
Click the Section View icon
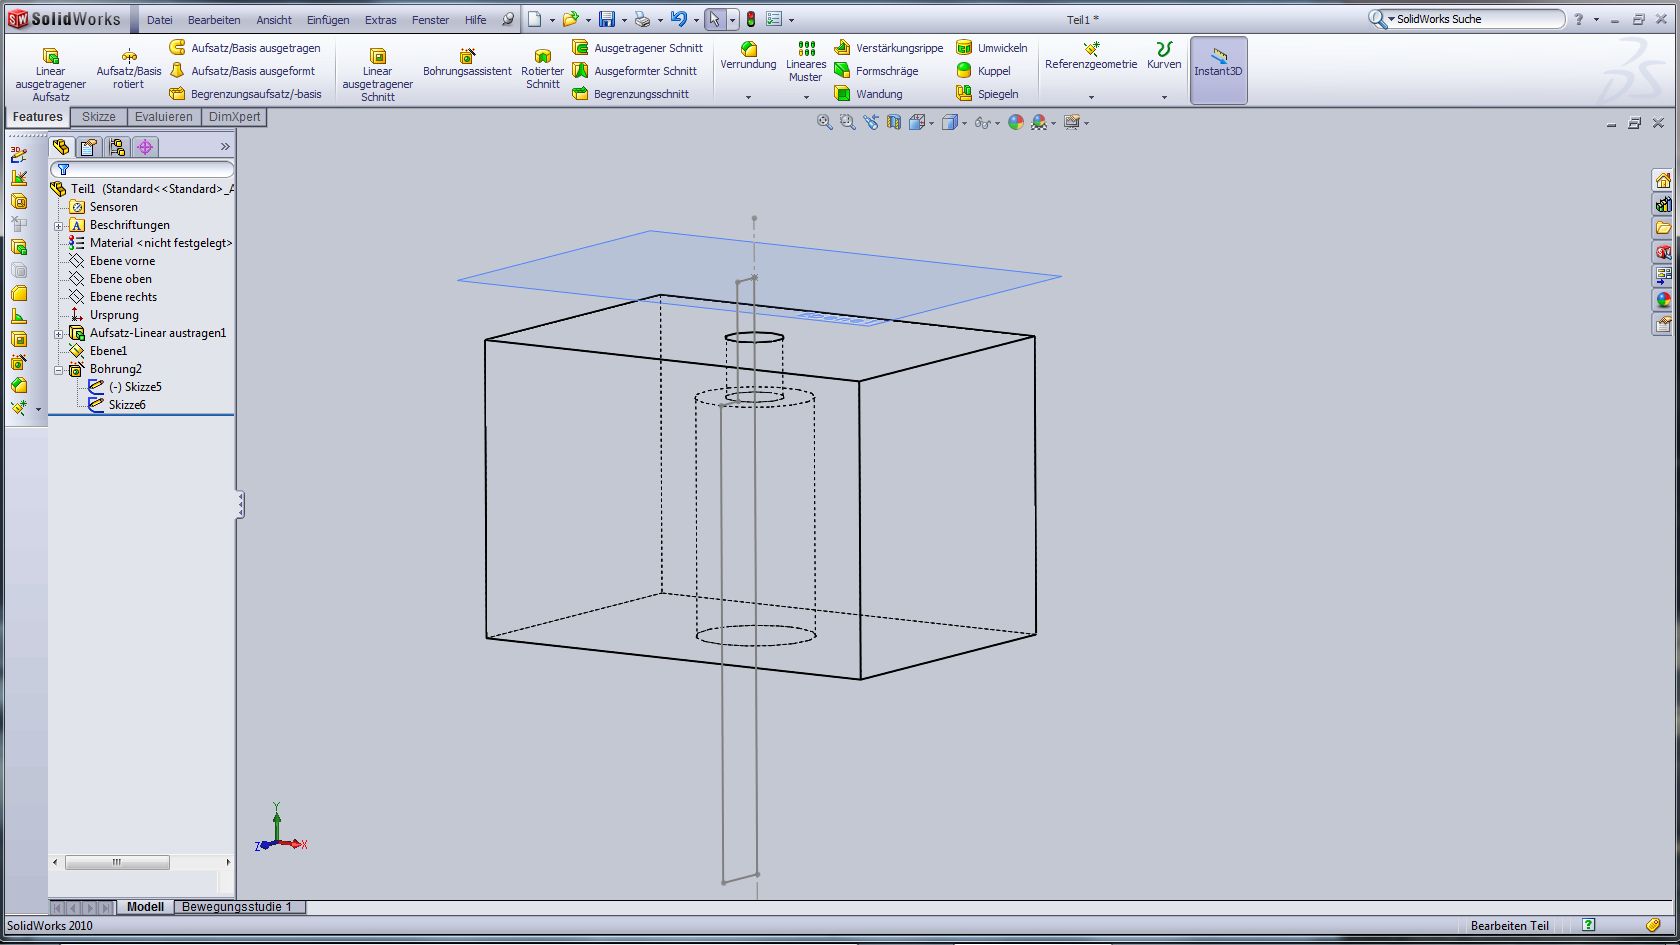894,122
